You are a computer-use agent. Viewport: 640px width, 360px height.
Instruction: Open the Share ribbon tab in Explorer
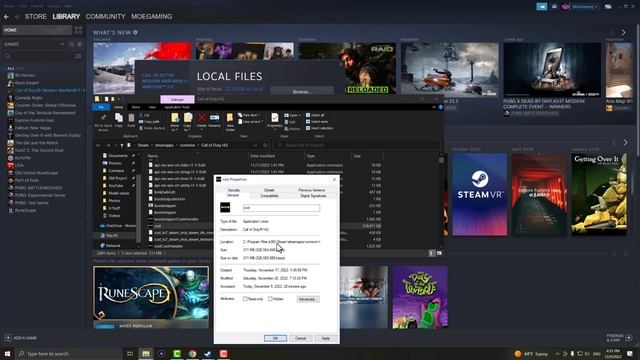[x=136, y=107]
